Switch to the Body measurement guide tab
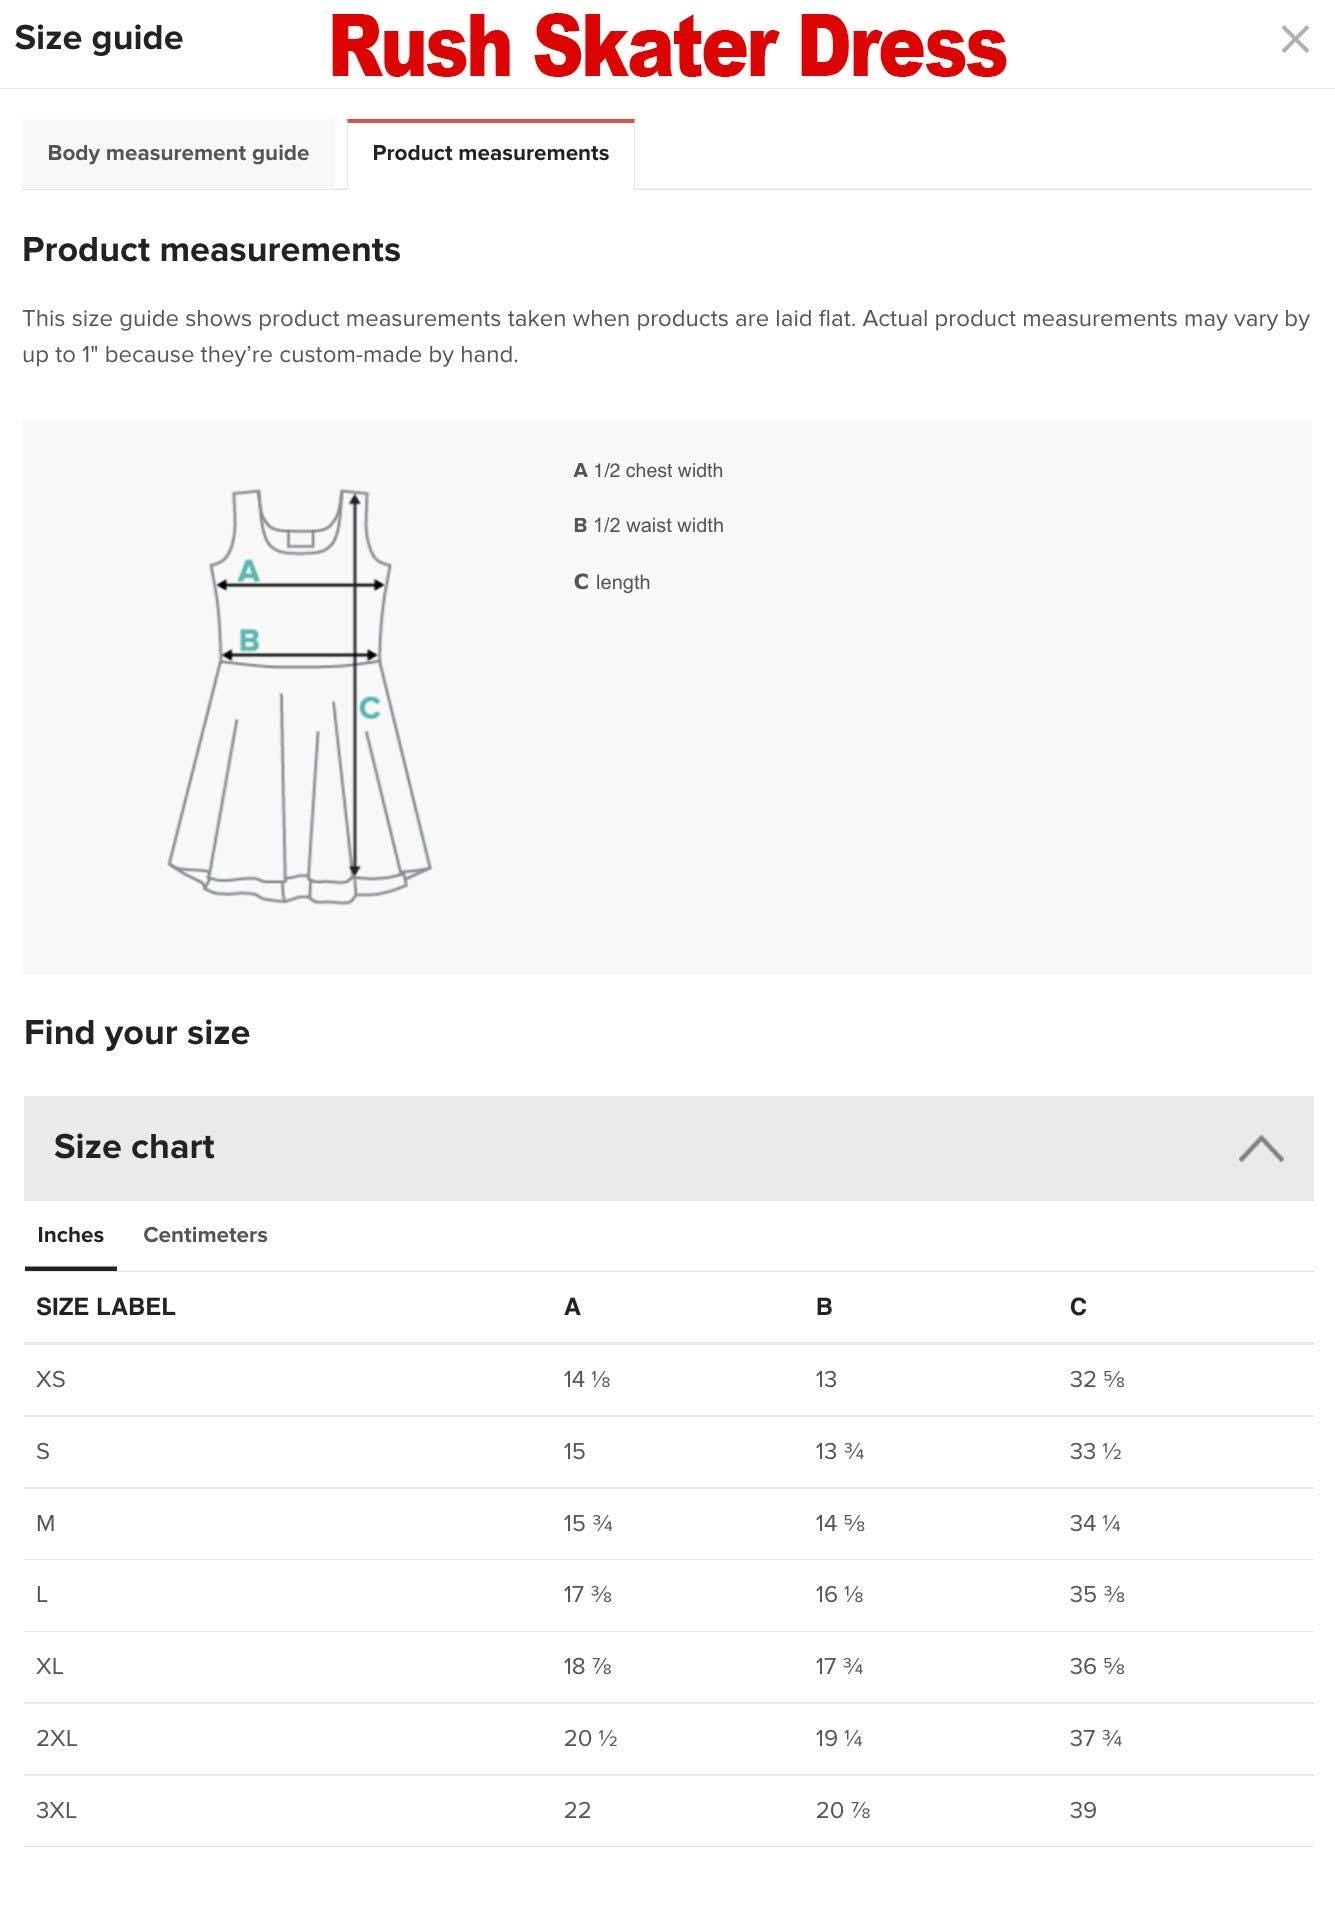Viewport: 1335px width, 1916px height. (x=178, y=153)
